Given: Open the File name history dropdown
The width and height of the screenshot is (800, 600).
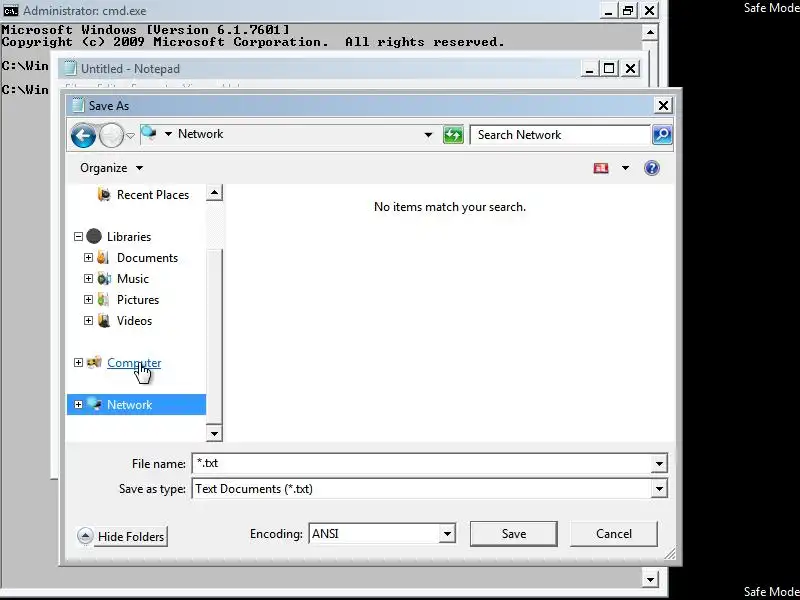Looking at the screenshot, I should pos(659,463).
